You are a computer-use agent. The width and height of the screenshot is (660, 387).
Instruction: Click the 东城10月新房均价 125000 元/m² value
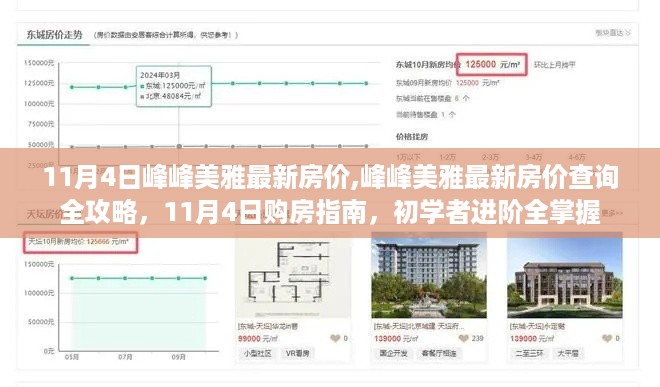point(492,64)
